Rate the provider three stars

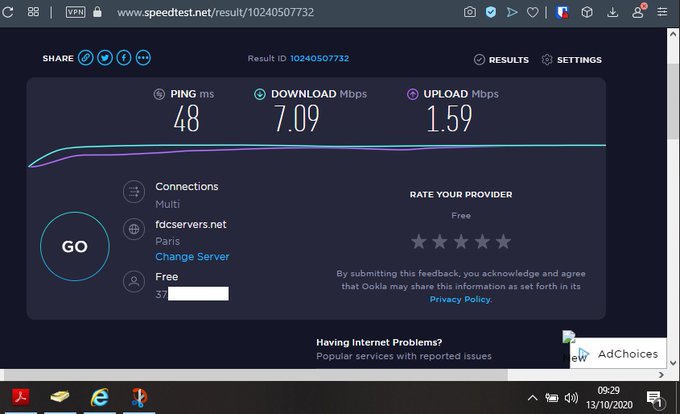coord(461,241)
